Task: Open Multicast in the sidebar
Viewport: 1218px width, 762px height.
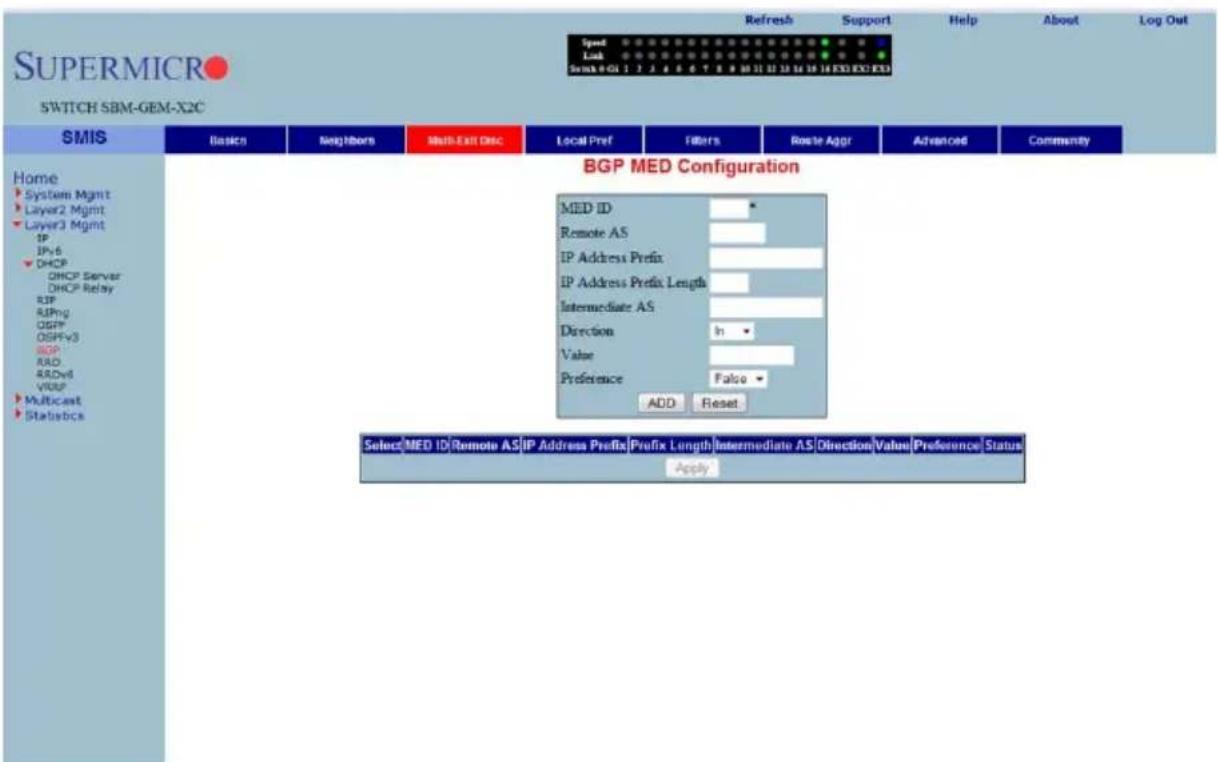Action: coord(51,403)
